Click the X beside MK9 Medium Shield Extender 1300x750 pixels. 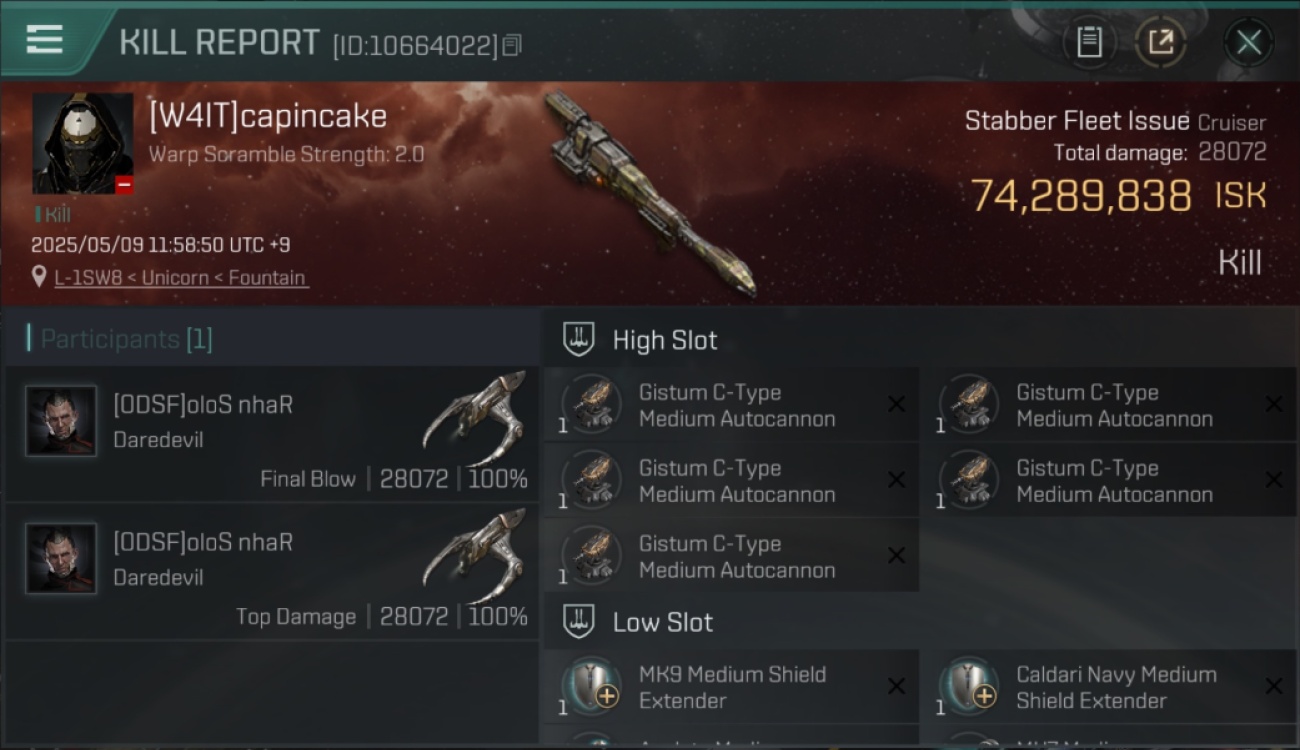[896, 686]
